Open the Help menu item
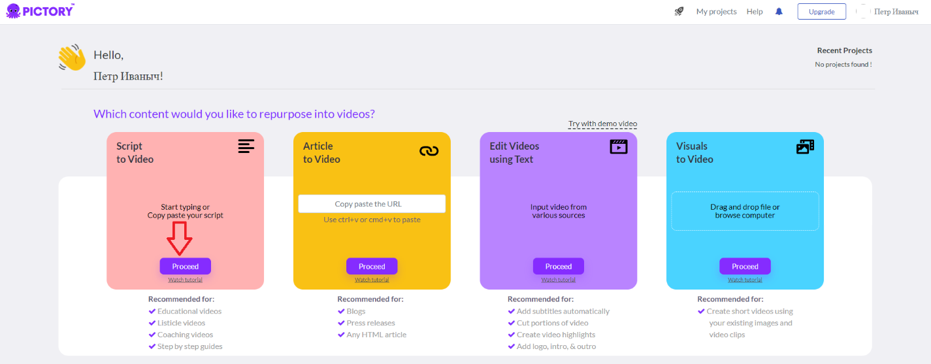 (x=755, y=11)
